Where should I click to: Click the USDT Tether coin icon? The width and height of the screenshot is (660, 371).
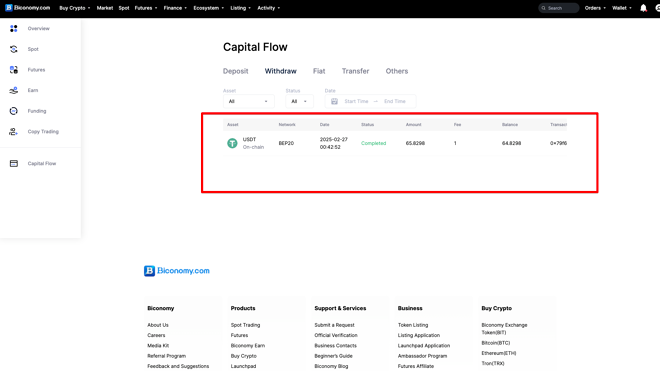[232, 143]
